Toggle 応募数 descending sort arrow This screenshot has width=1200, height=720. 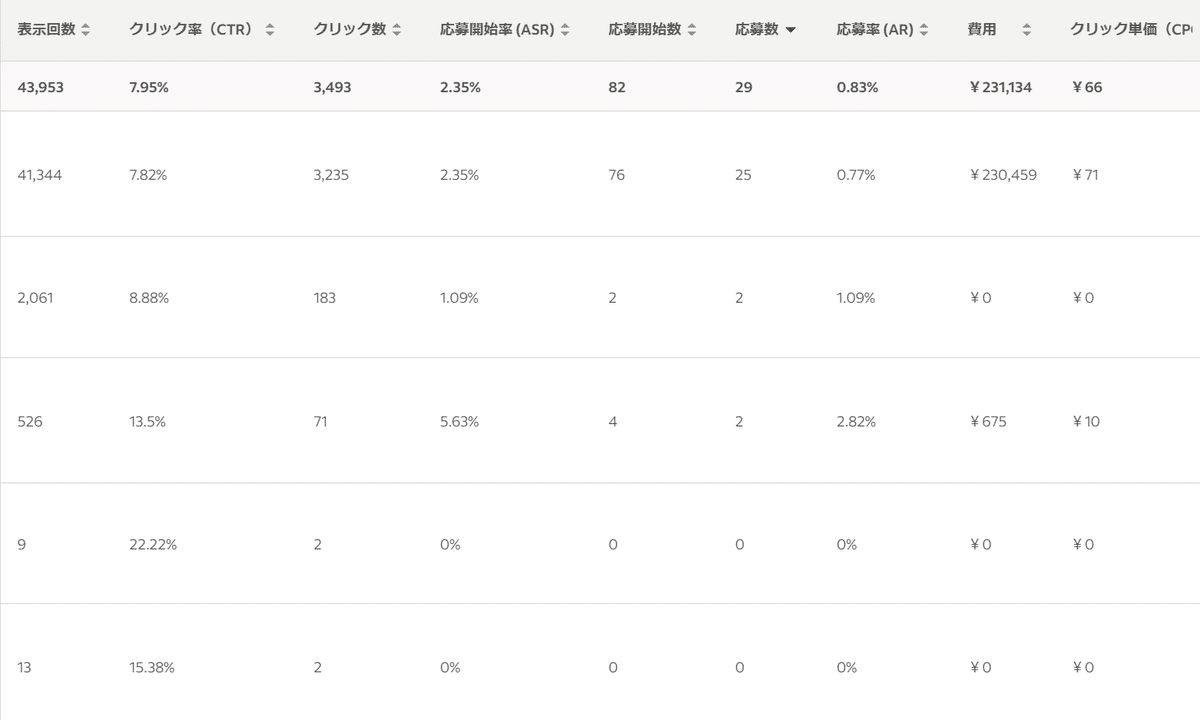point(791,30)
